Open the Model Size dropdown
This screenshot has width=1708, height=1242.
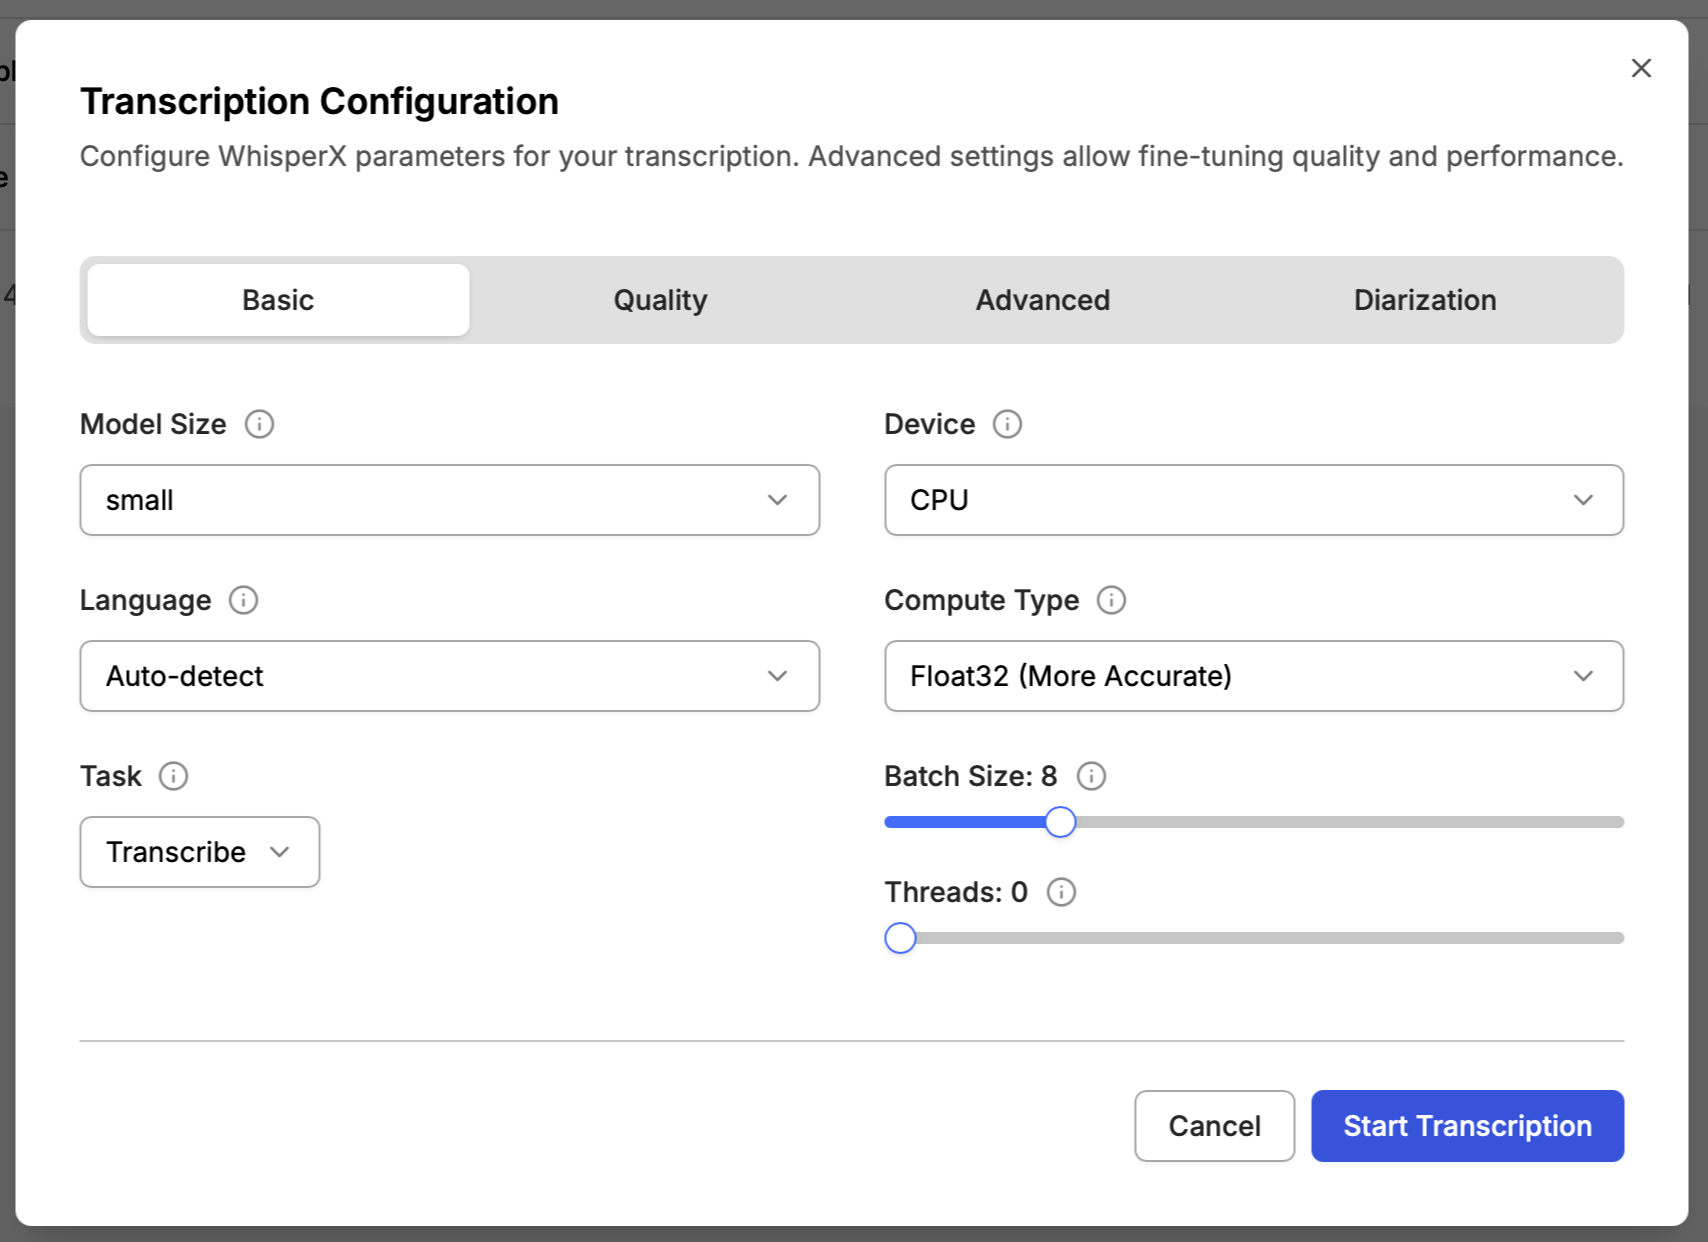[449, 500]
